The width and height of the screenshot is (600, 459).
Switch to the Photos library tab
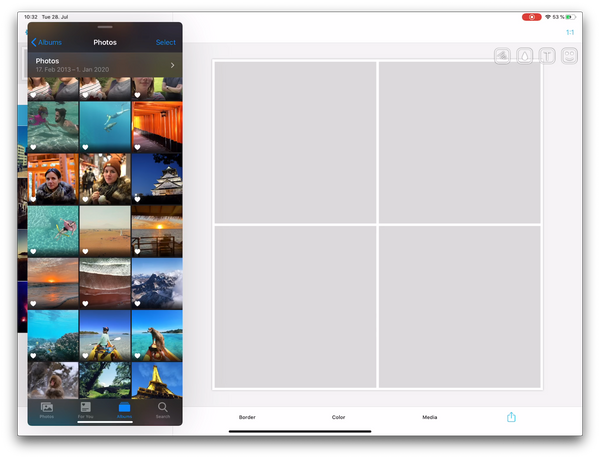(x=46, y=409)
